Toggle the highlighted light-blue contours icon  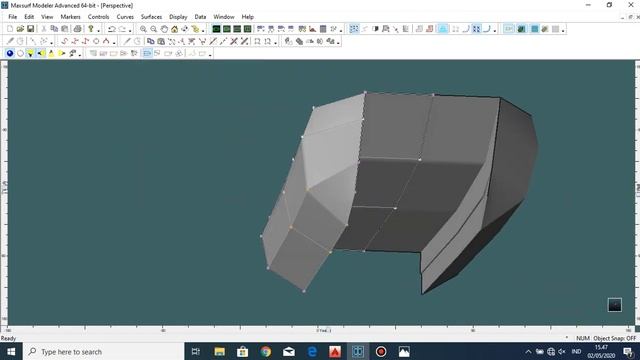pyautogui.click(x=443, y=29)
